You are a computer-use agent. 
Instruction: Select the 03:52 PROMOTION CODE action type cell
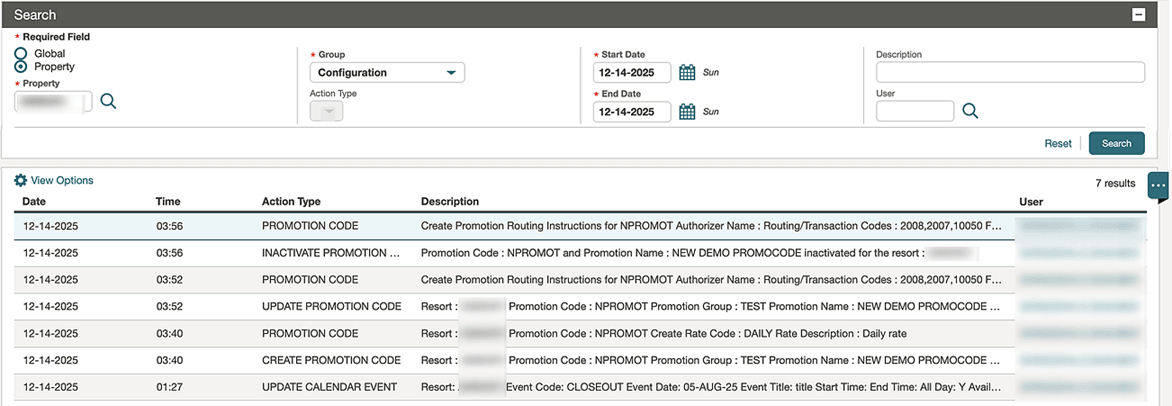(310, 280)
